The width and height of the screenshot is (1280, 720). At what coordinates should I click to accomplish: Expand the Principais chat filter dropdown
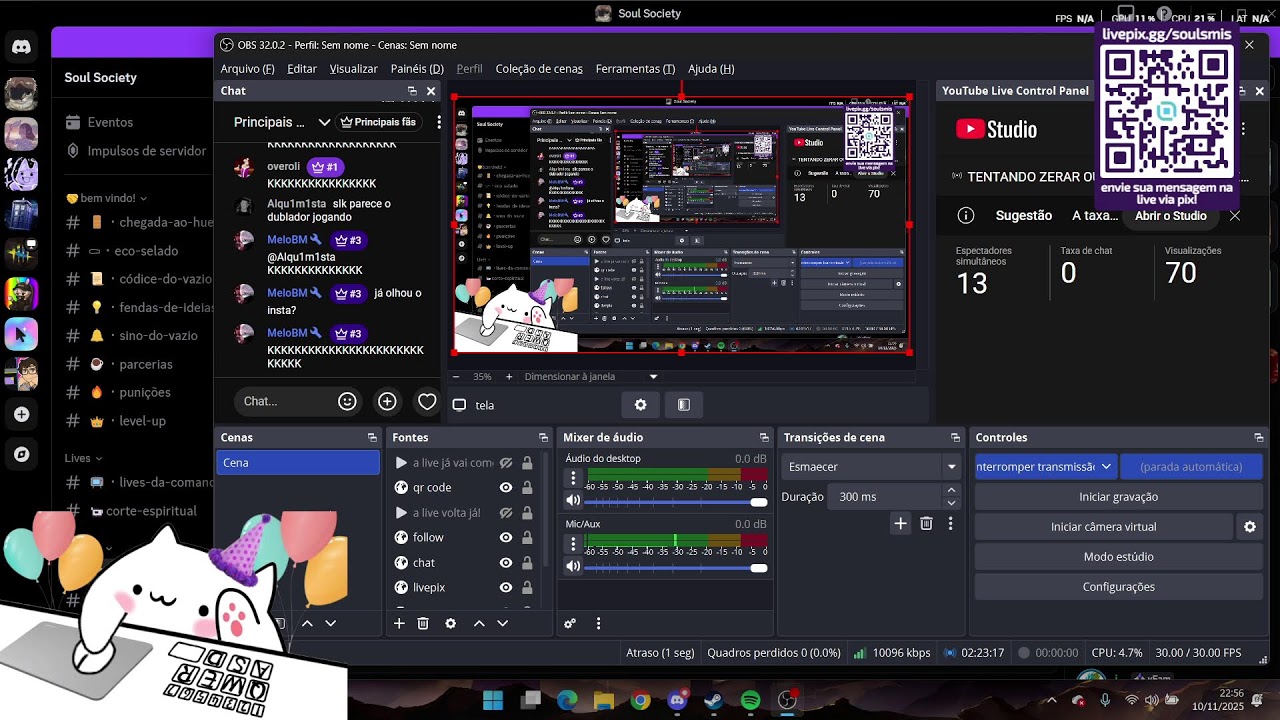324,122
